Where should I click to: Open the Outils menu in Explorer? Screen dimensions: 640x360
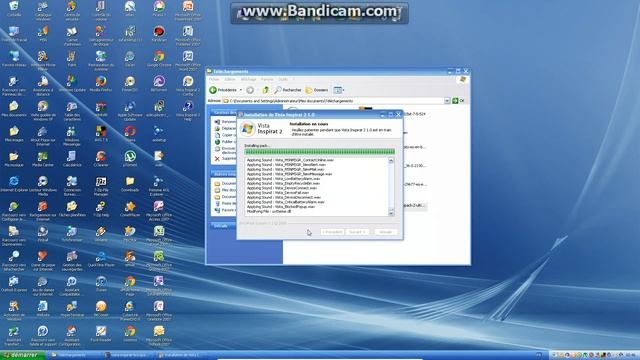[283, 79]
